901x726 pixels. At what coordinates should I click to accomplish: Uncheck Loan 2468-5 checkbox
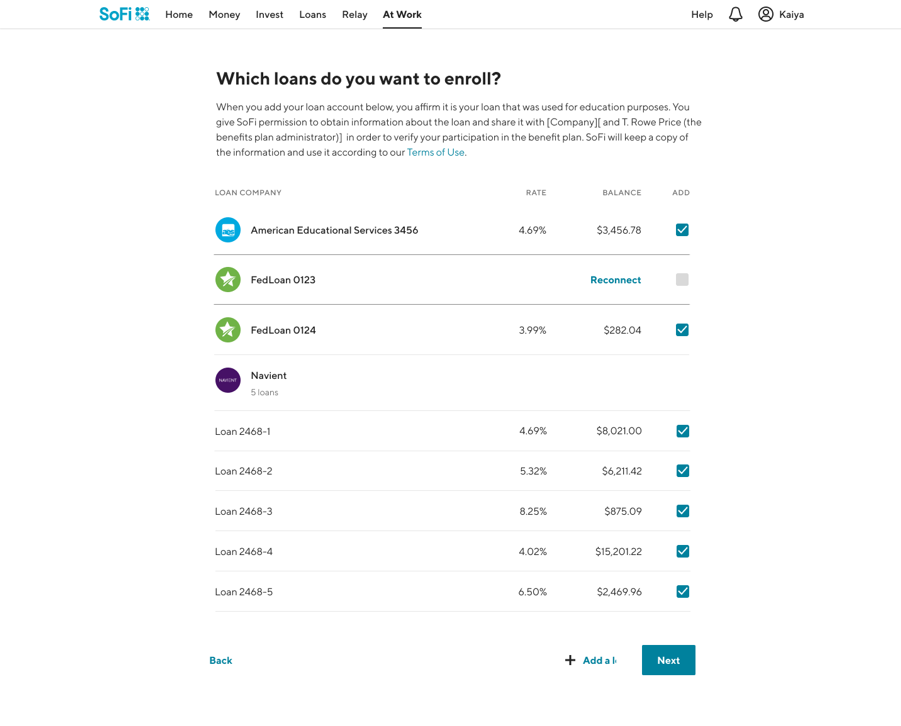tap(682, 592)
